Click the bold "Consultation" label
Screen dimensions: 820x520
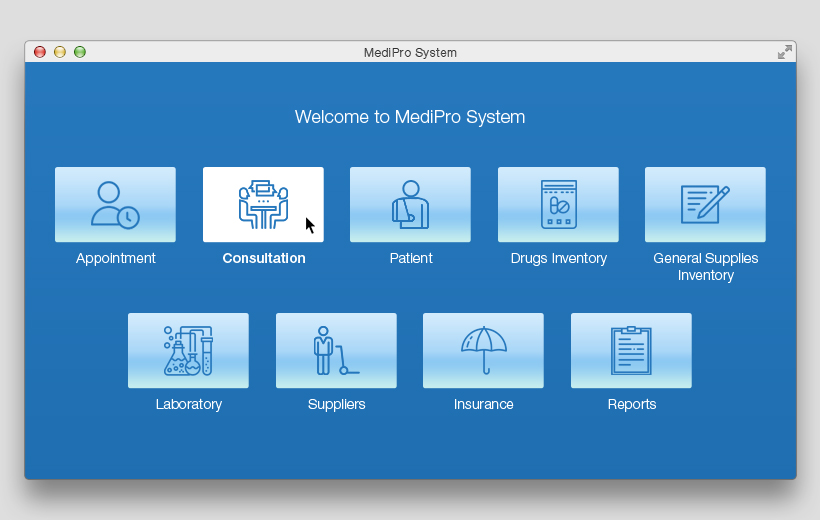pos(264,258)
